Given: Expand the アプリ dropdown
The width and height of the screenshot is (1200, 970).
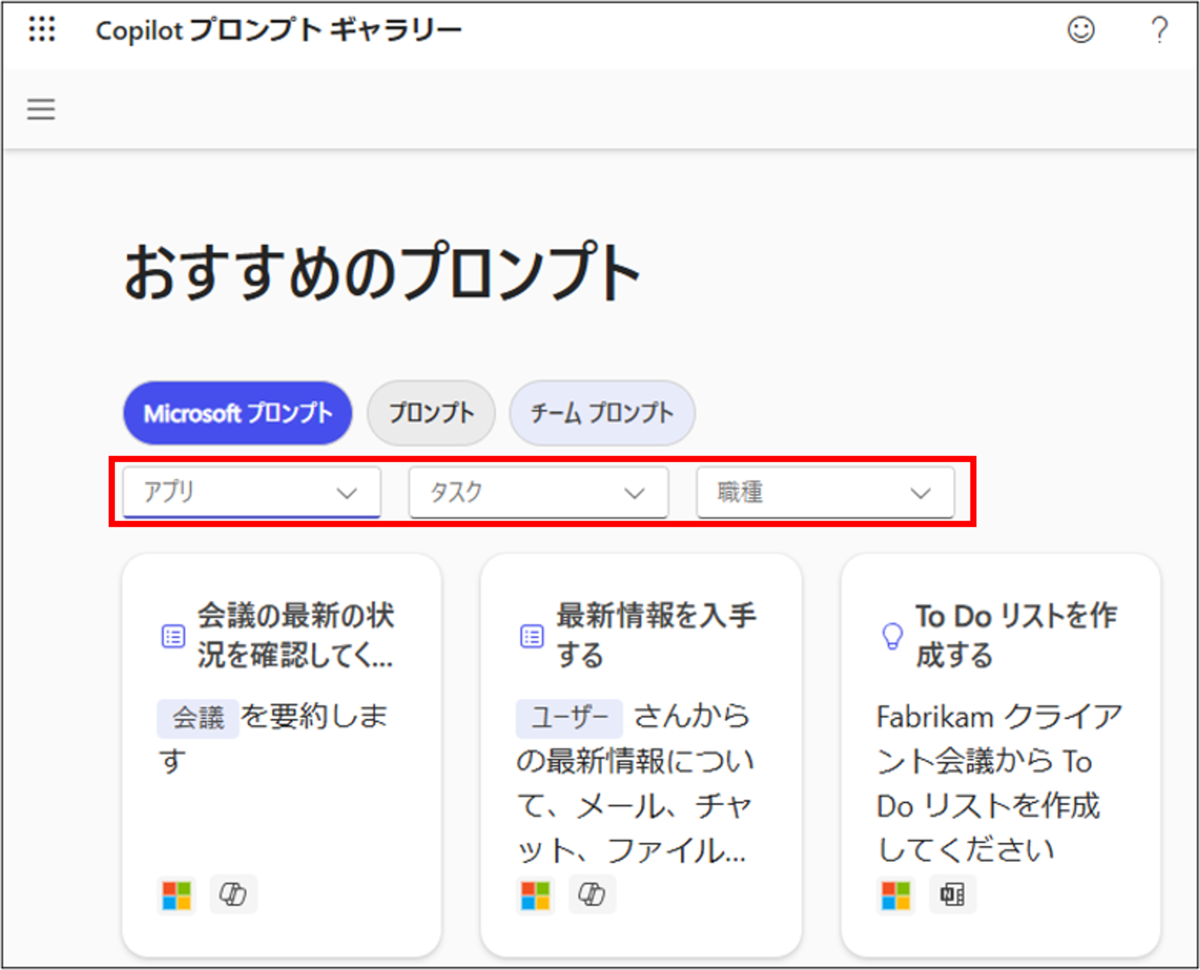Looking at the screenshot, I should click(x=252, y=493).
